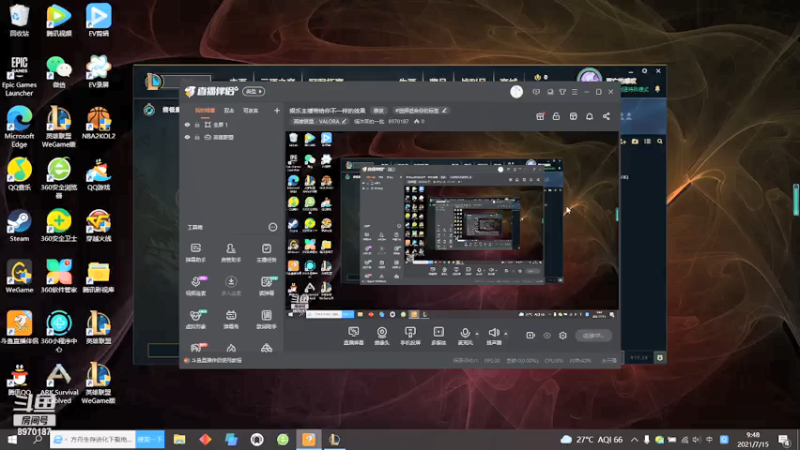Open the hamburger main menu of companion

click(574, 92)
